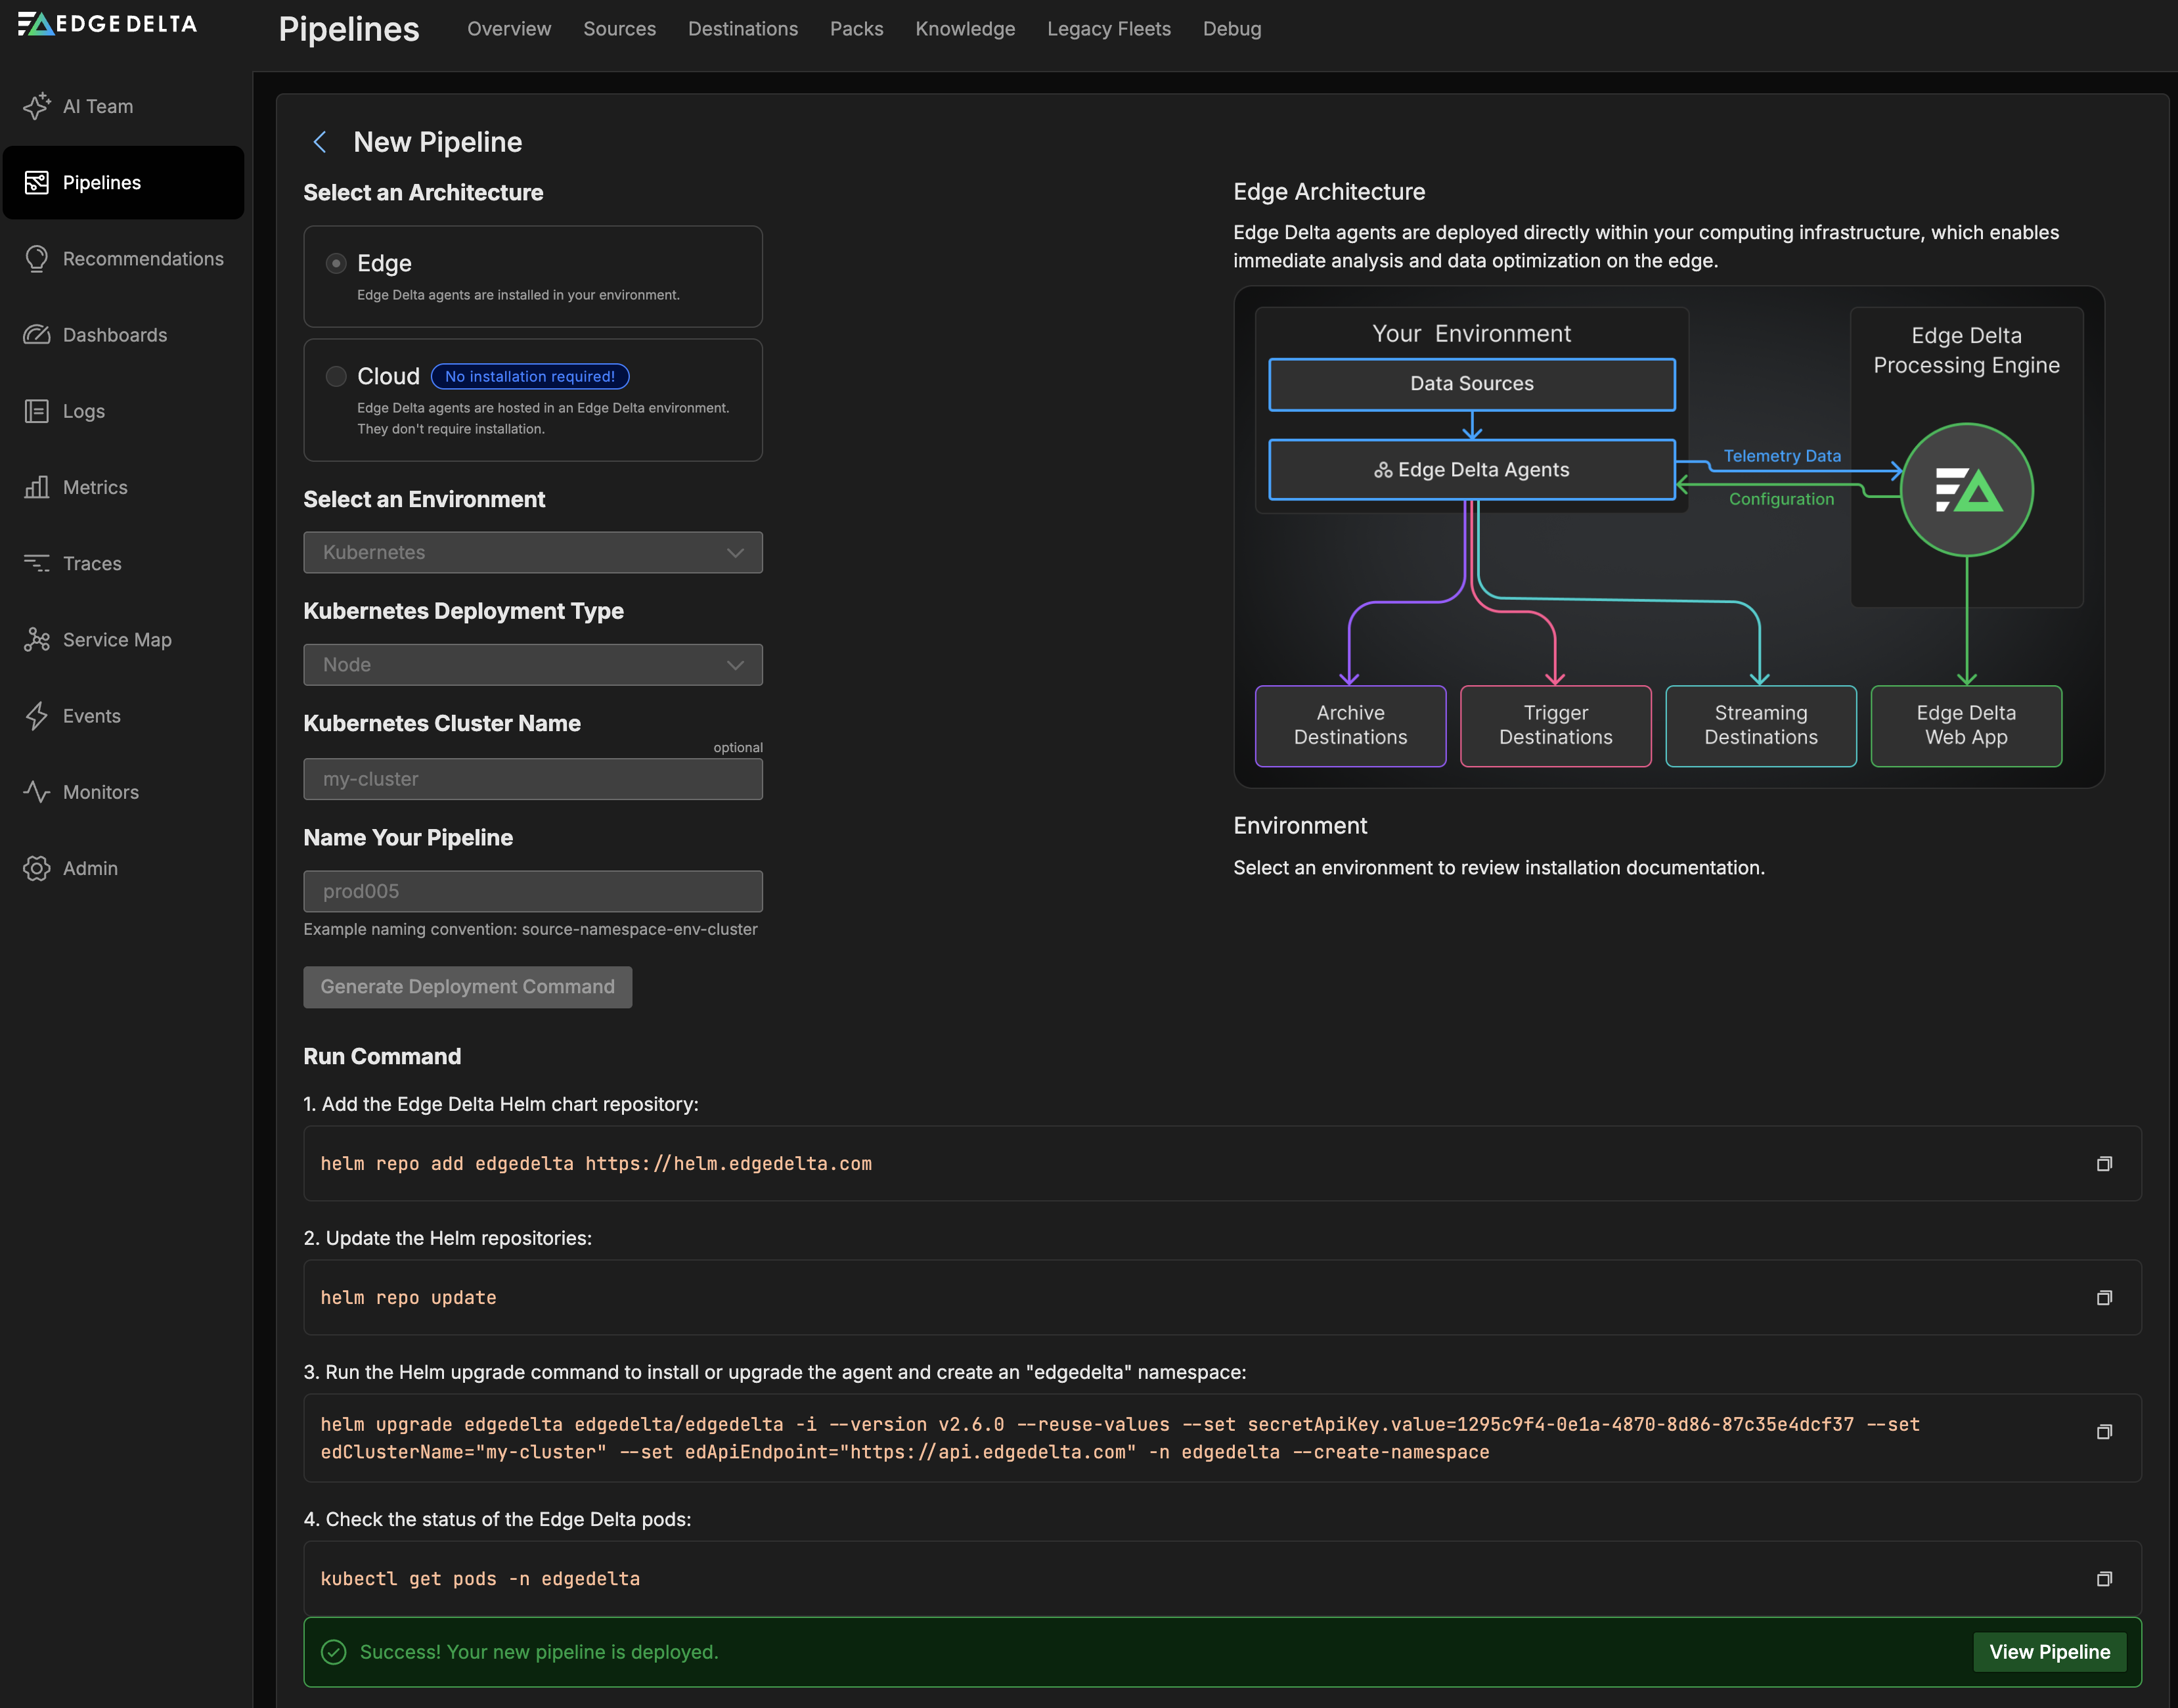Expand the Kubernetes environment dropdown
Screen dimensions: 2178x1708
[532, 552]
